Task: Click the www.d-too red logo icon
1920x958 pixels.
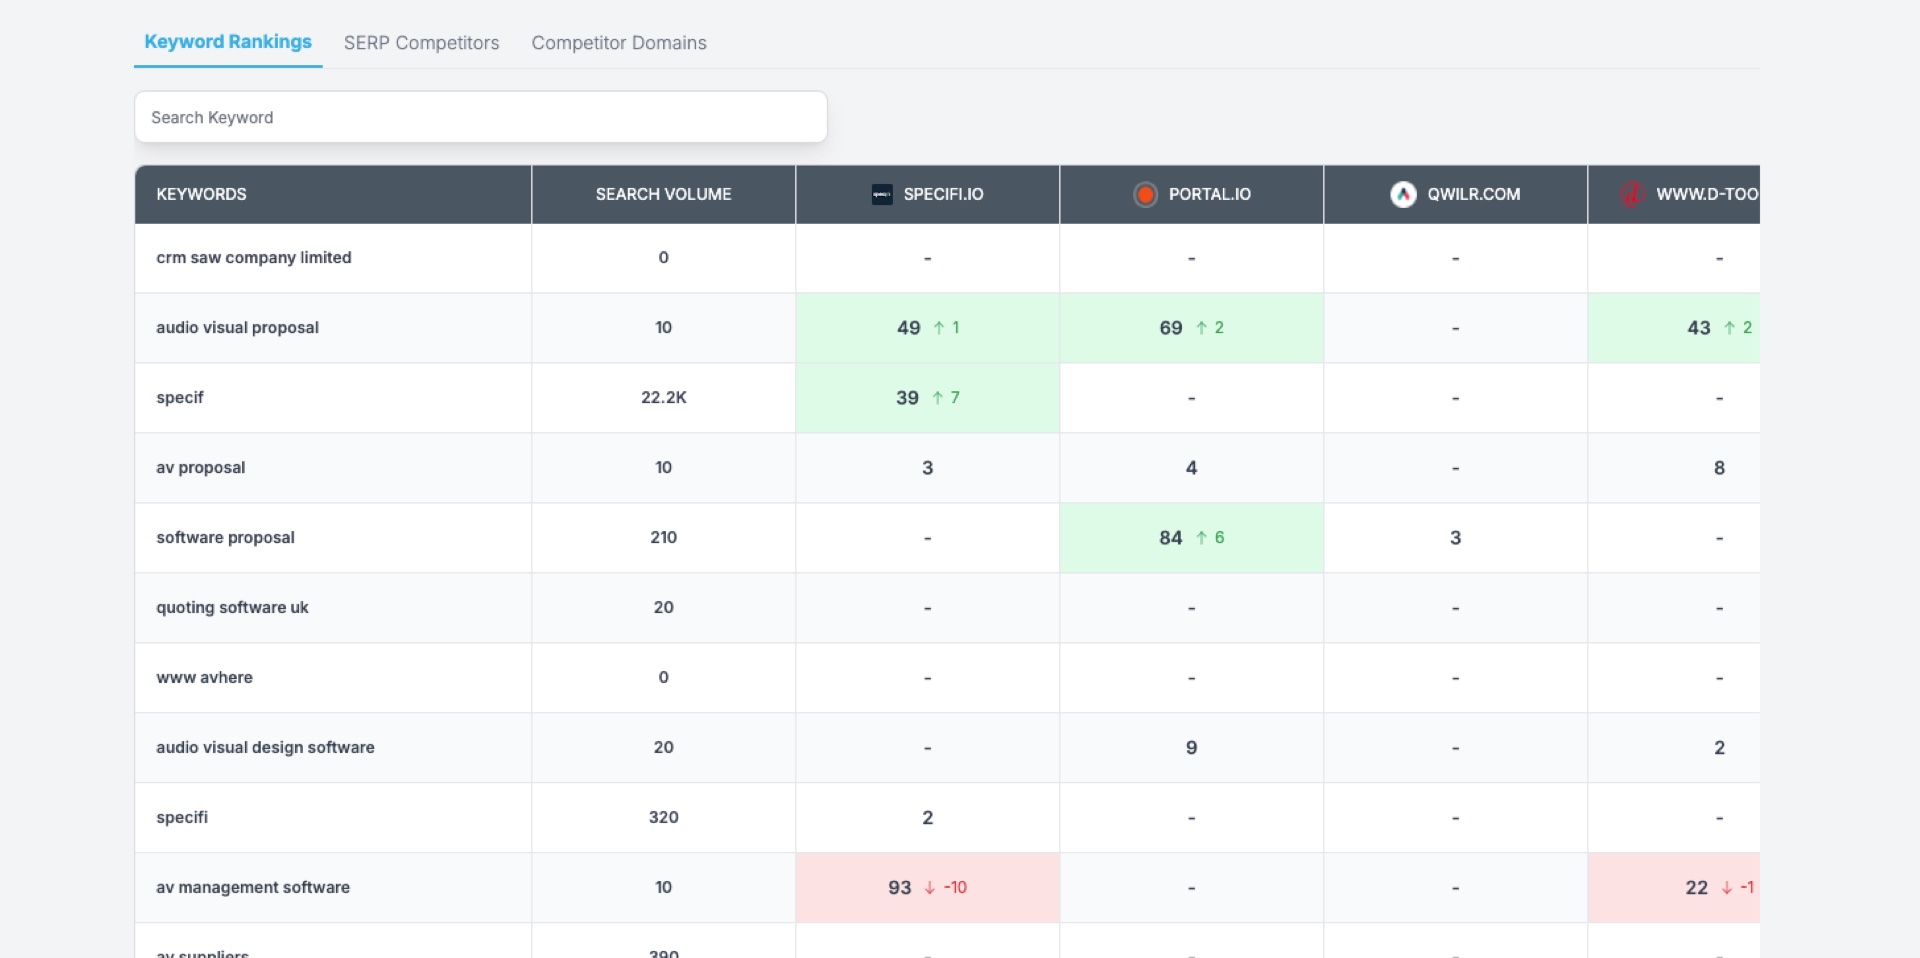Action: [x=1632, y=194]
